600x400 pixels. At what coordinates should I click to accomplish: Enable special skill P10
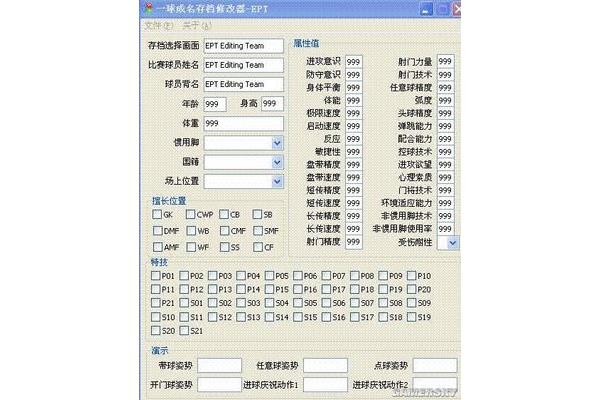tap(412, 276)
